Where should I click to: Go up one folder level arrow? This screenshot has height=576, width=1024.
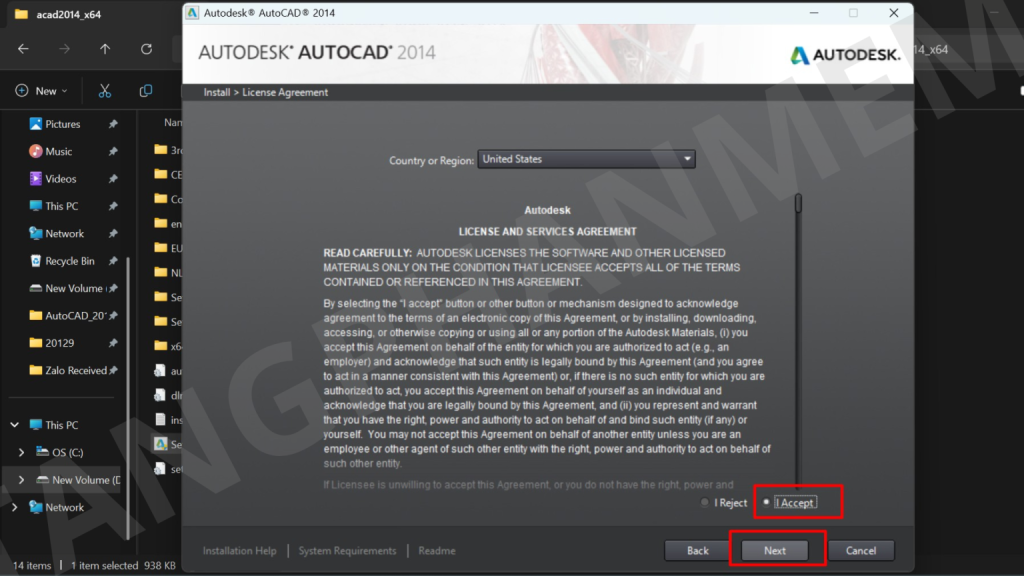105,49
